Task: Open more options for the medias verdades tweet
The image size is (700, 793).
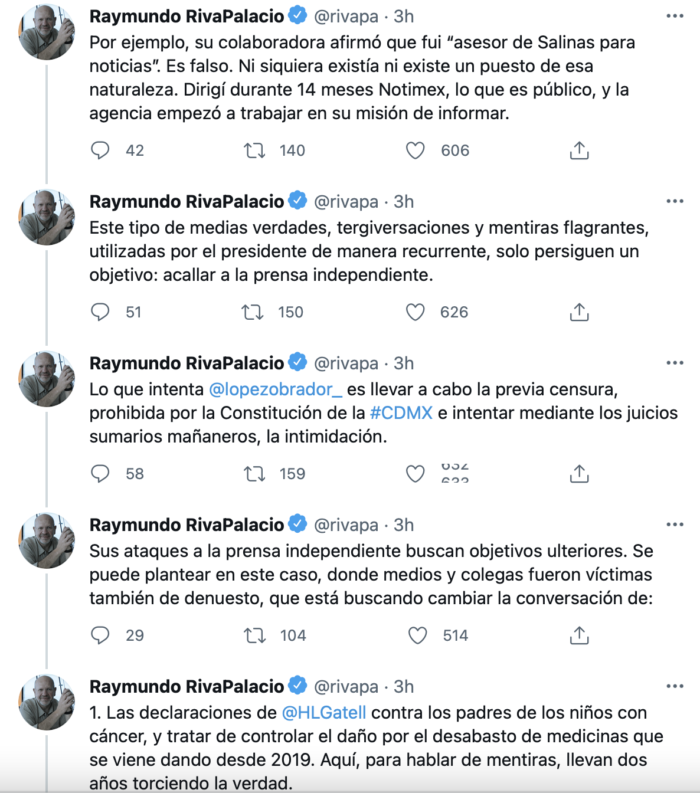Action: [x=675, y=201]
